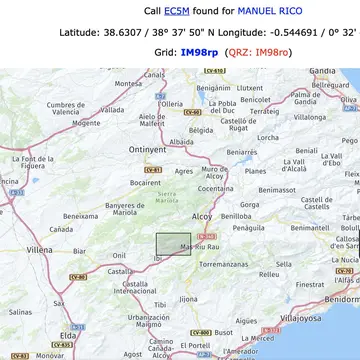360x360 pixels.
Task: Click the IM98rp grid locator
Action: tap(199, 52)
